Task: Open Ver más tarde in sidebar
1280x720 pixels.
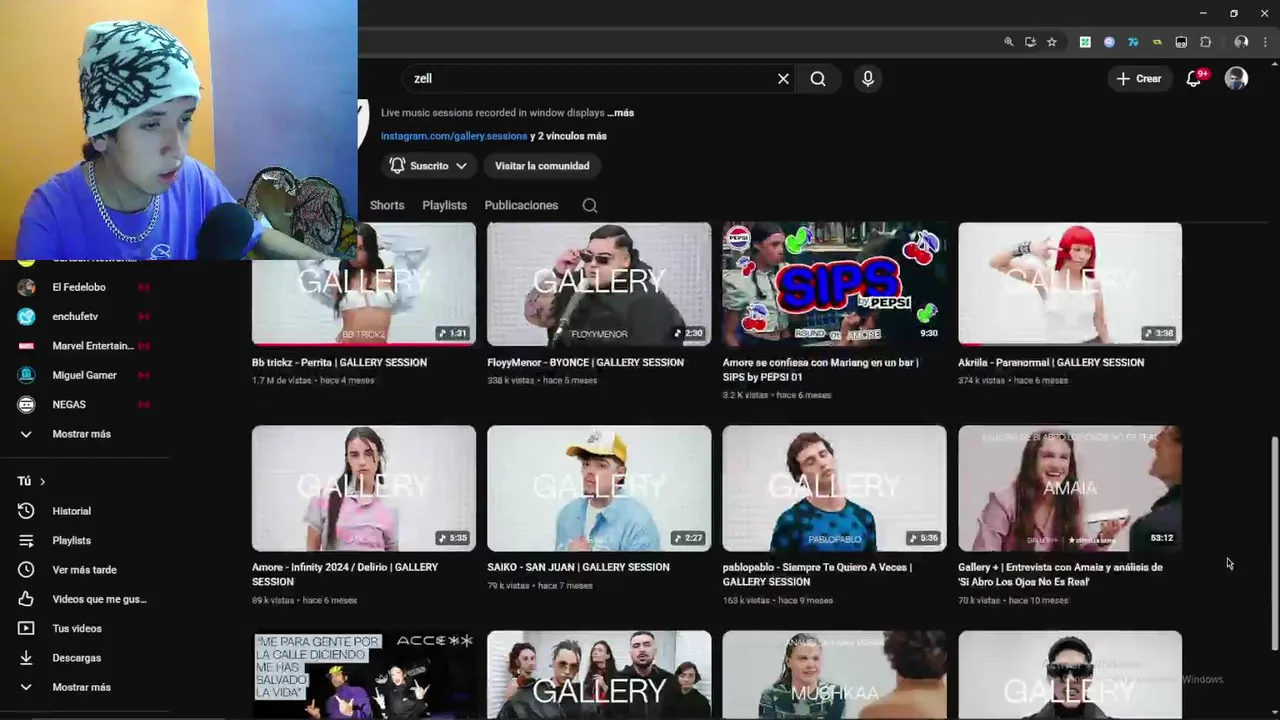Action: (85, 570)
